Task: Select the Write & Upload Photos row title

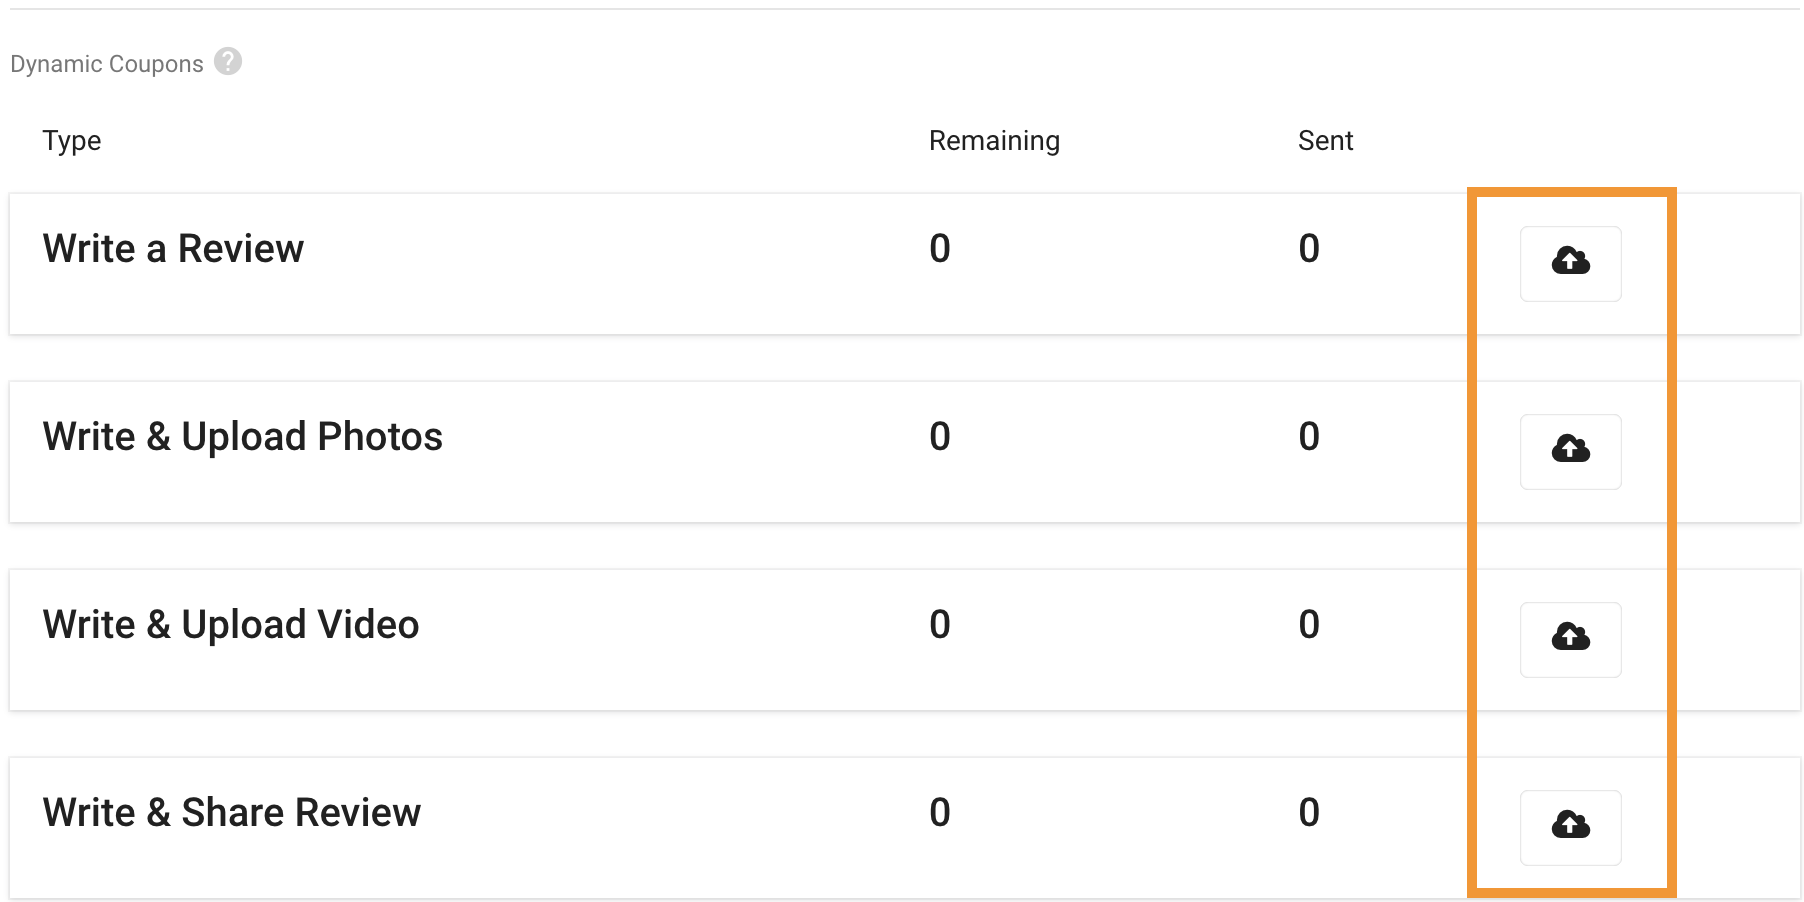Action: pyautogui.click(x=243, y=437)
